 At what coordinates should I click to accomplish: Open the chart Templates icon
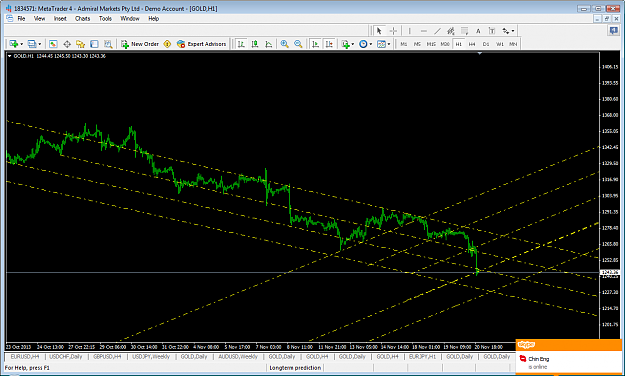381,44
